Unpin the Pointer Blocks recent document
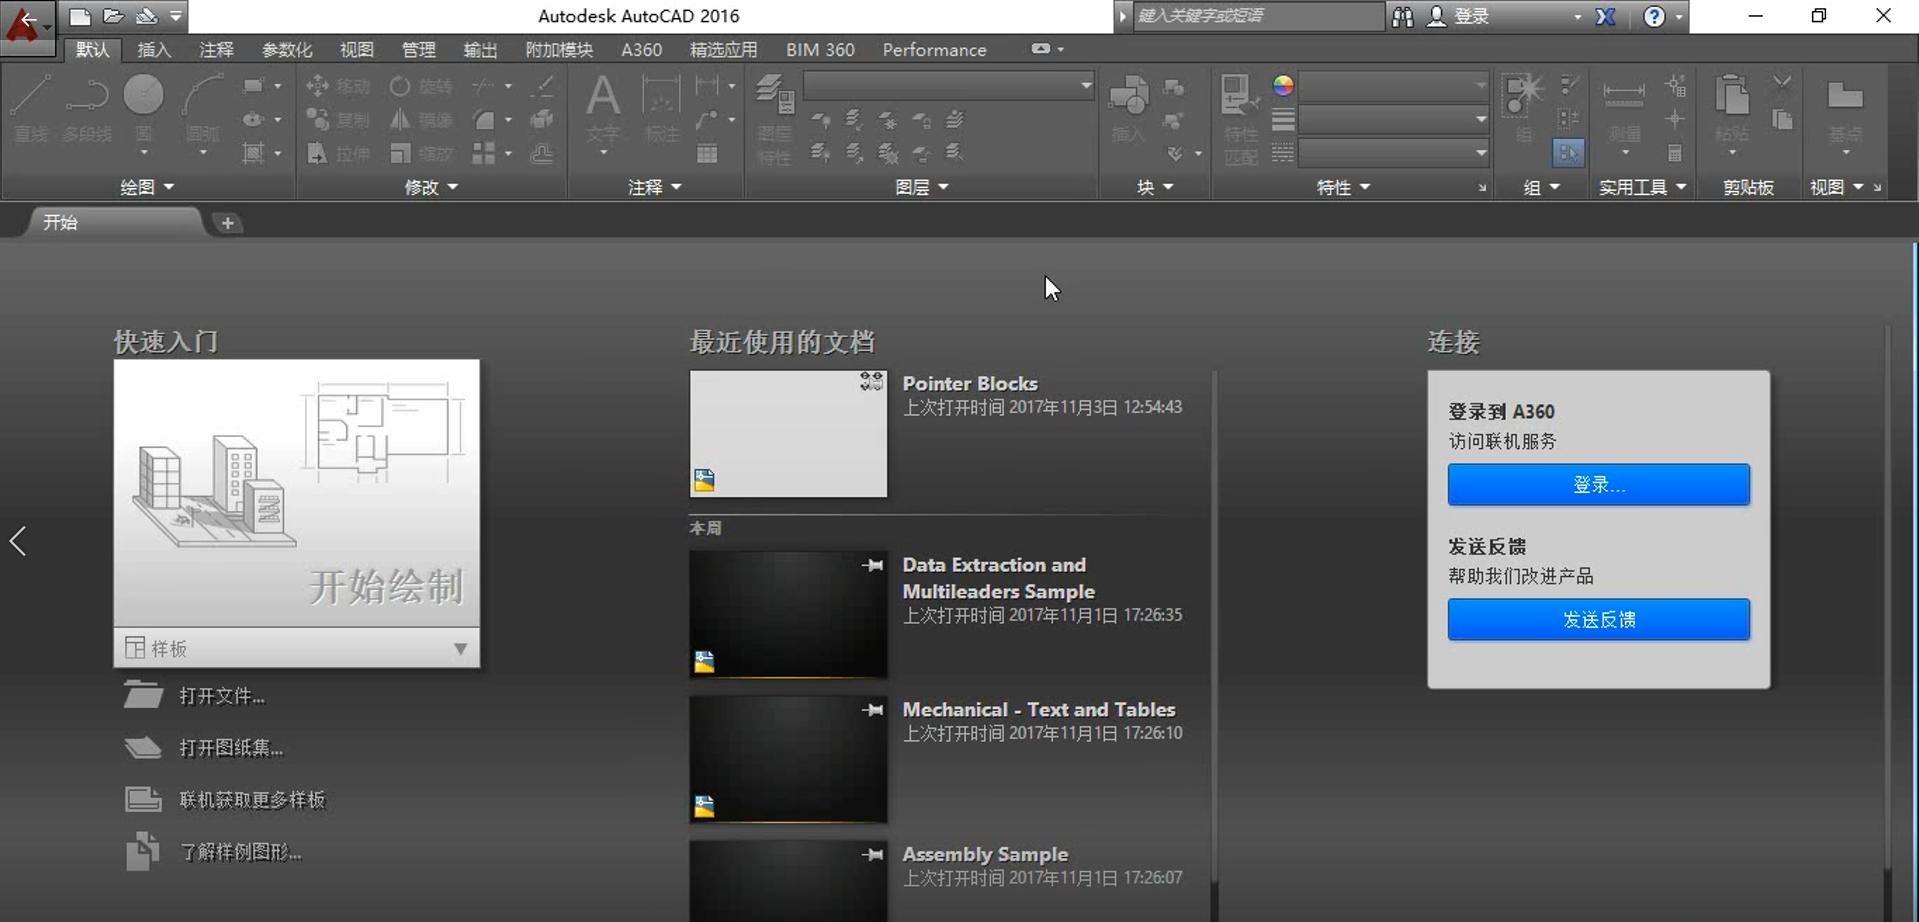1919x922 pixels. click(871, 382)
